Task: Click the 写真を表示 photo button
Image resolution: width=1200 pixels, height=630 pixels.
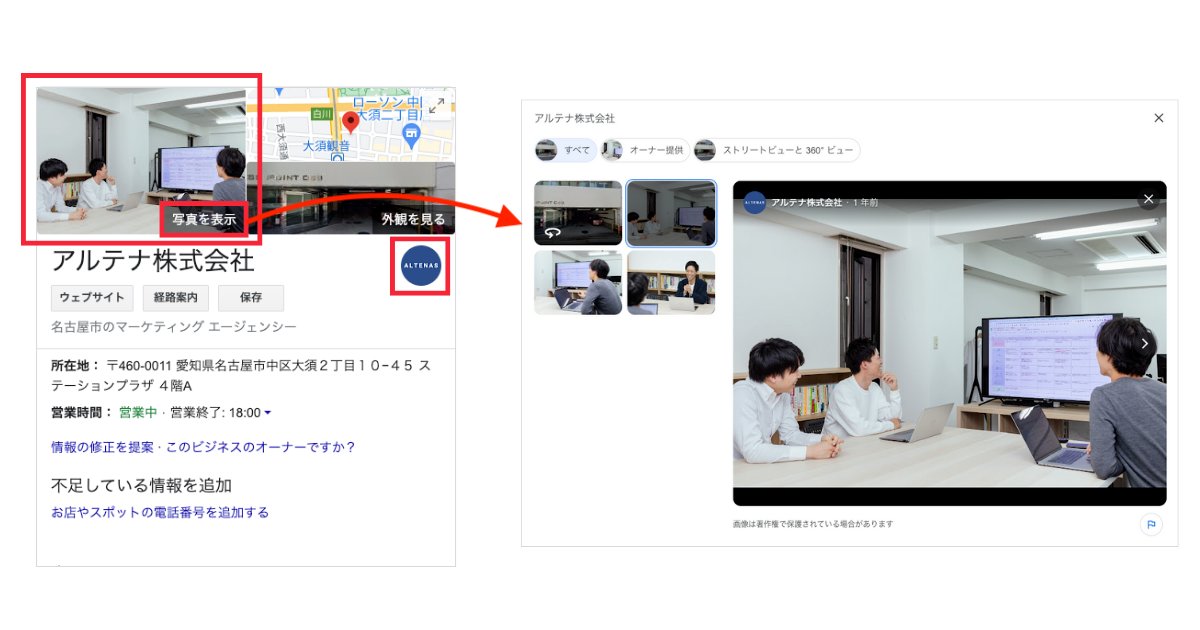Action: [204, 219]
